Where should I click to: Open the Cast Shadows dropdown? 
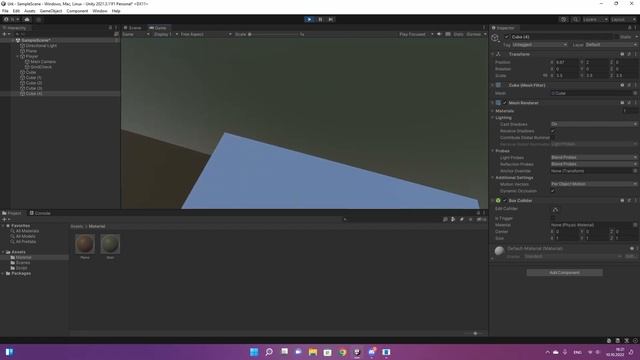594,124
